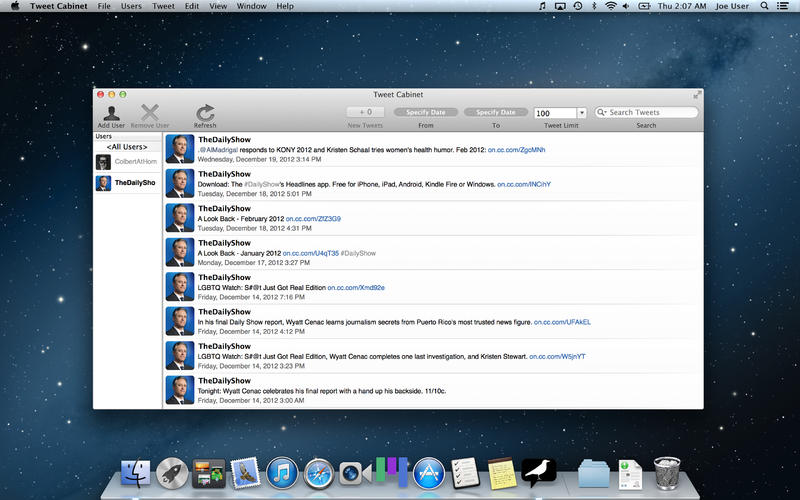Set the To Specify Date button
The width and height of the screenshot is (800, 500).
495,112
